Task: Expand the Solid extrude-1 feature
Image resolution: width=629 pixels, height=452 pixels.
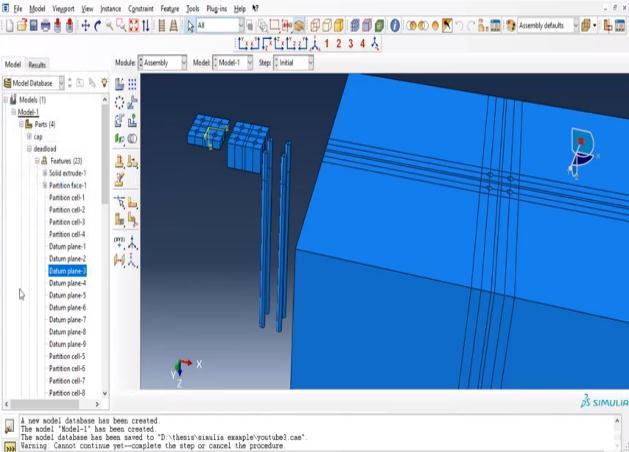Action: tap(45, 173)
